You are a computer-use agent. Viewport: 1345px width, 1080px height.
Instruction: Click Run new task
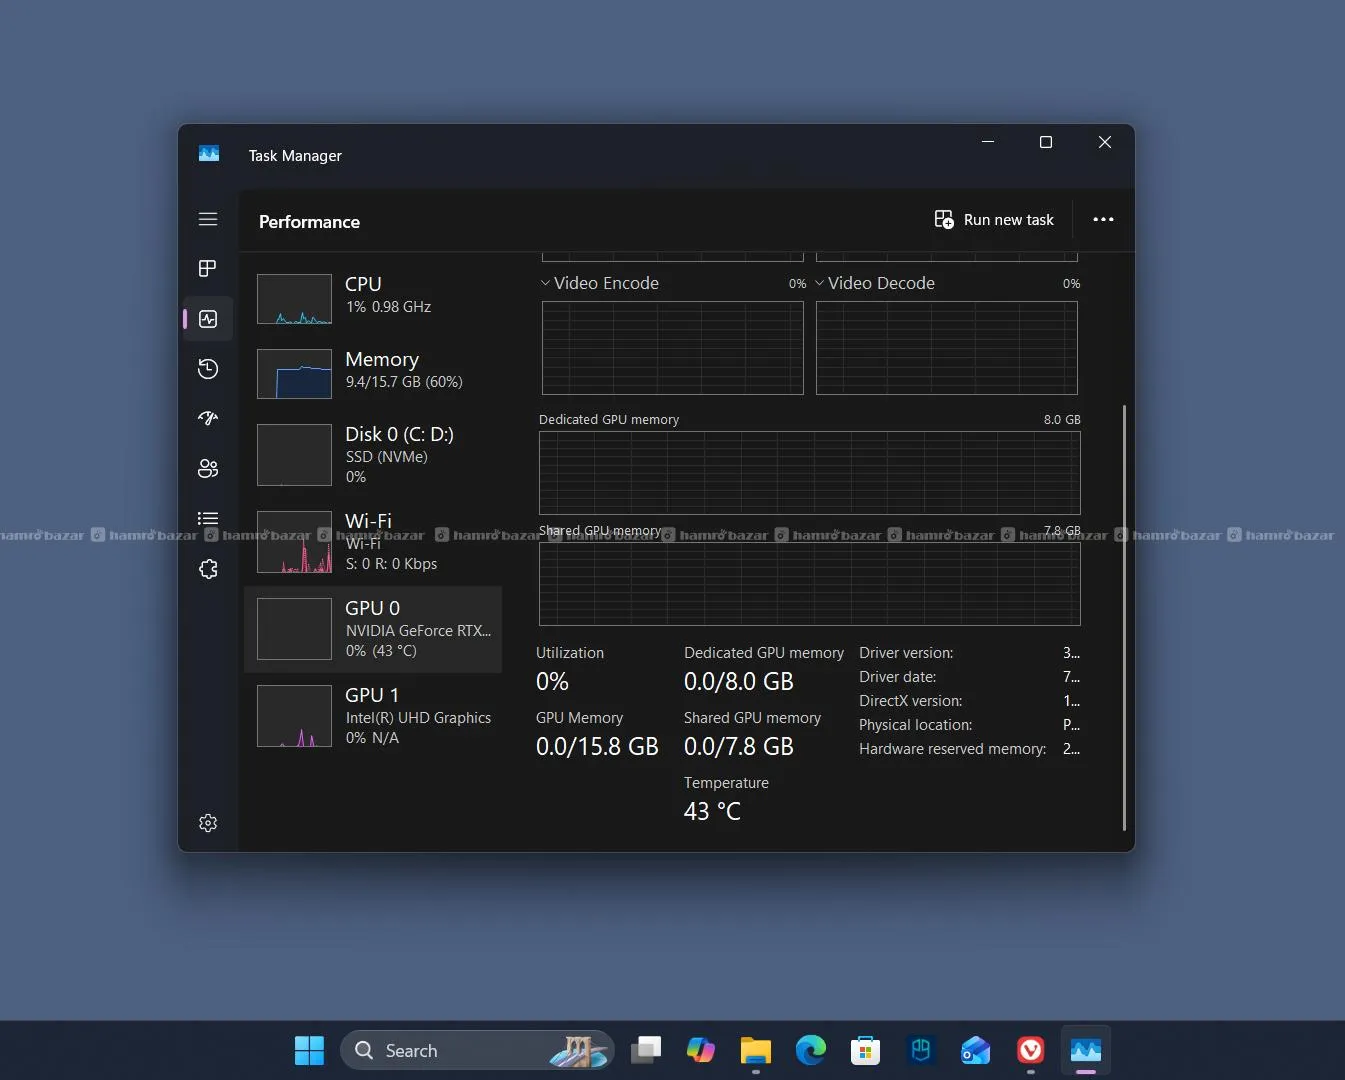(994, 220)
